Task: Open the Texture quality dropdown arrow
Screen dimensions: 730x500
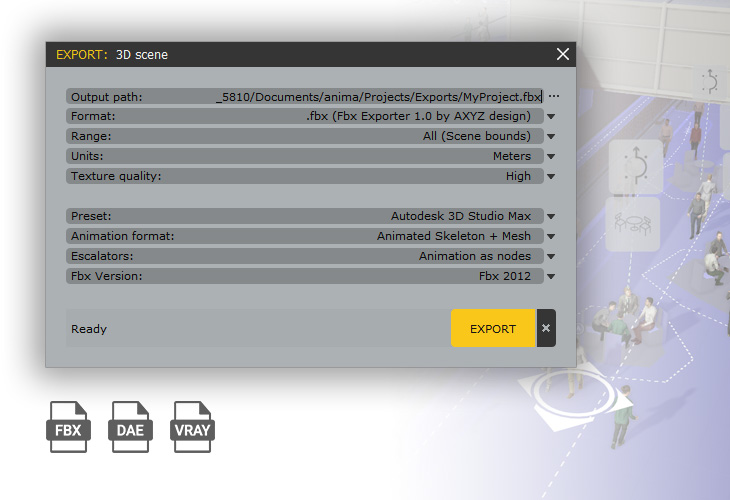Action: pyautogui.click(x=551, y=176)
